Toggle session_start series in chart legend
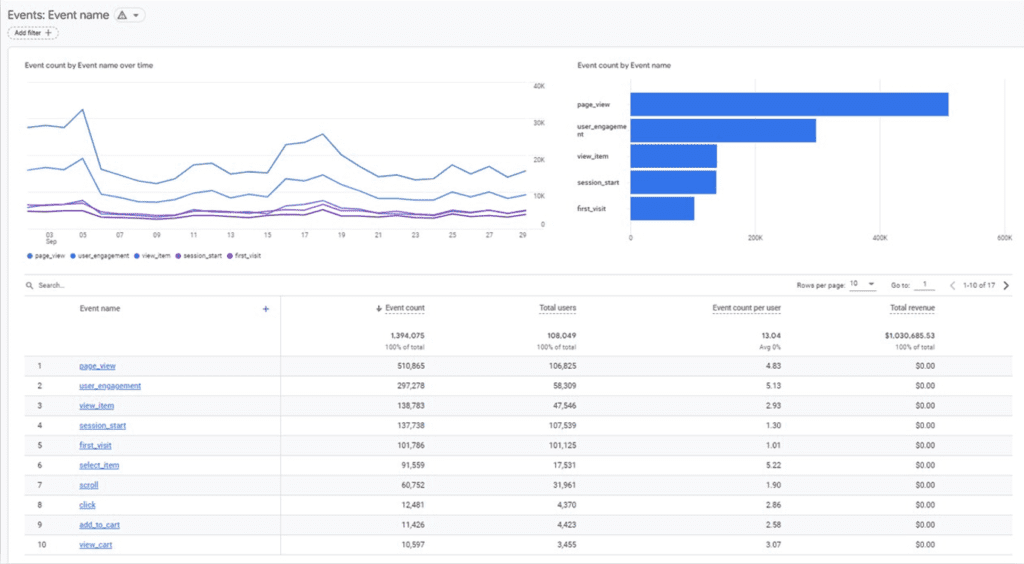The height and width of the screenshot is (564, 1024). click(199, 256)
